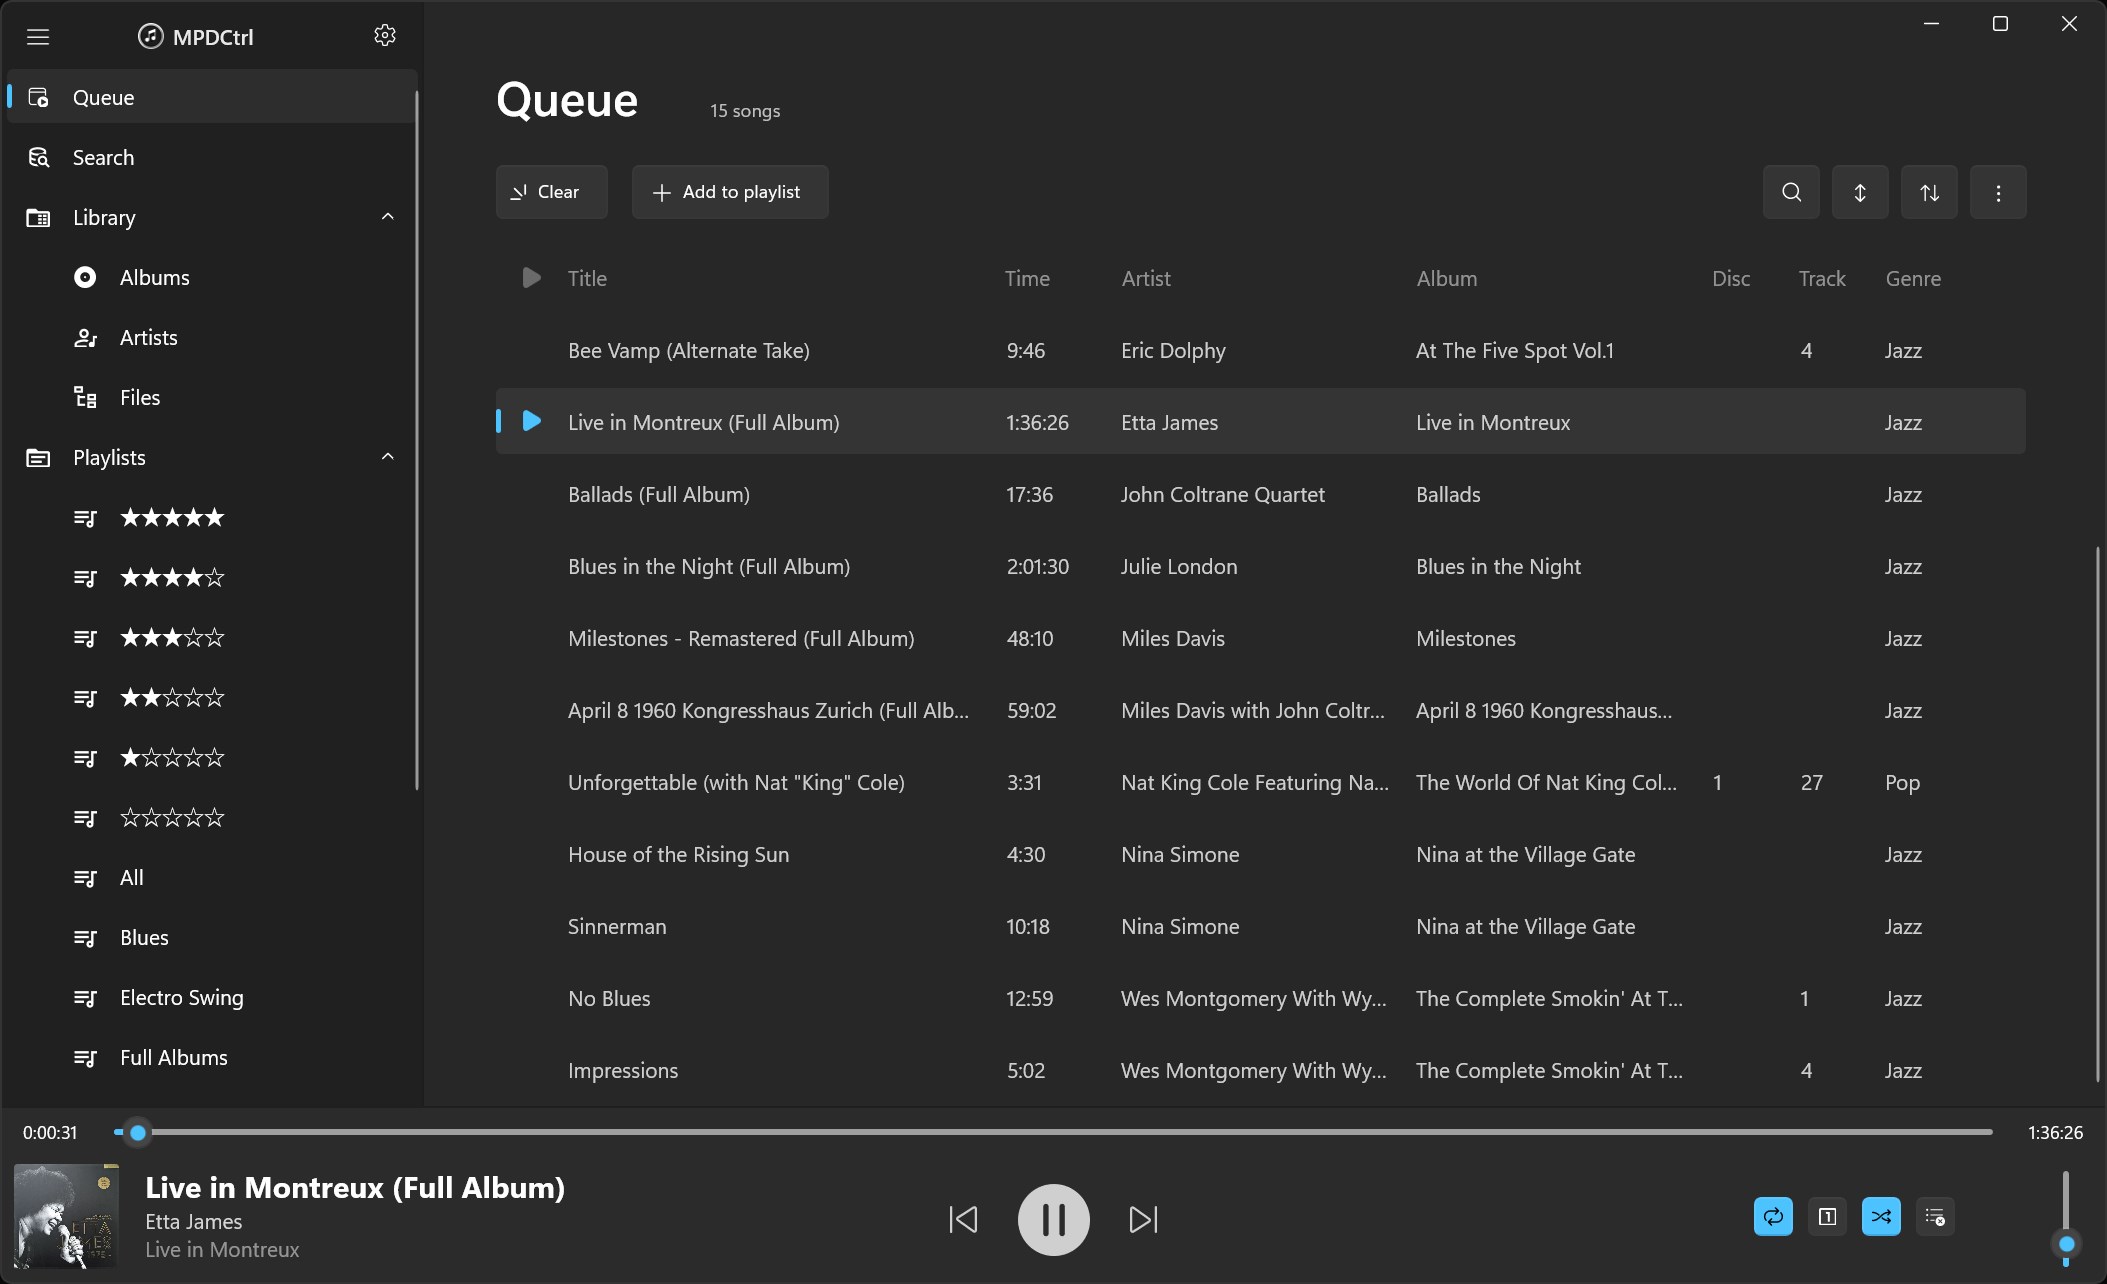Open the Artists library view
This screenshot has width=2107, height=1284.
click(x=212, y=337)
